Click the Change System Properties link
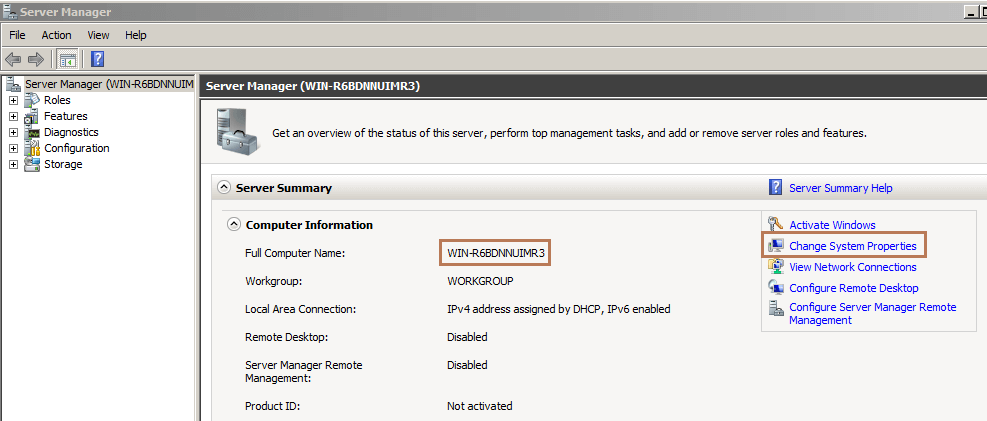Viewport: 987px width, 421px height. click(x=852, y=246)
